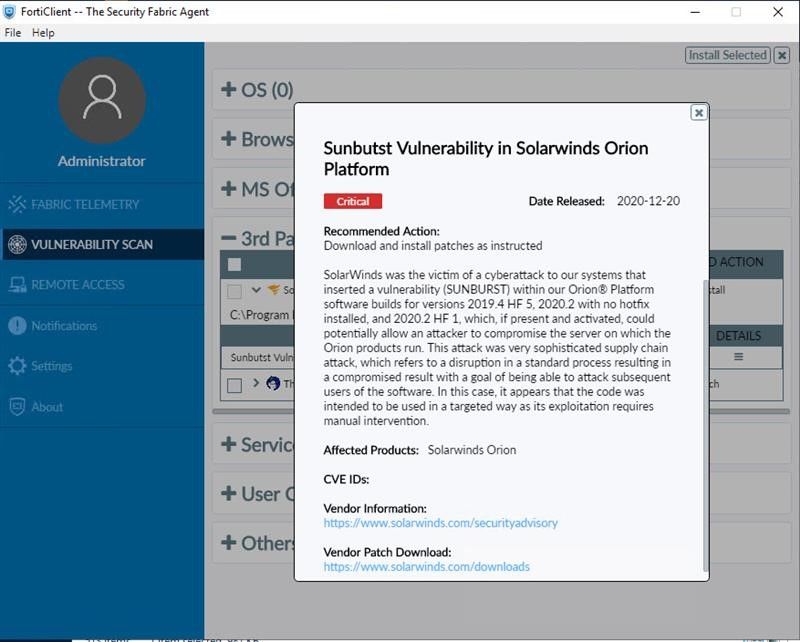This screenshot has height=642, width=800.
Task: Open the File menu
Action: 13,33
